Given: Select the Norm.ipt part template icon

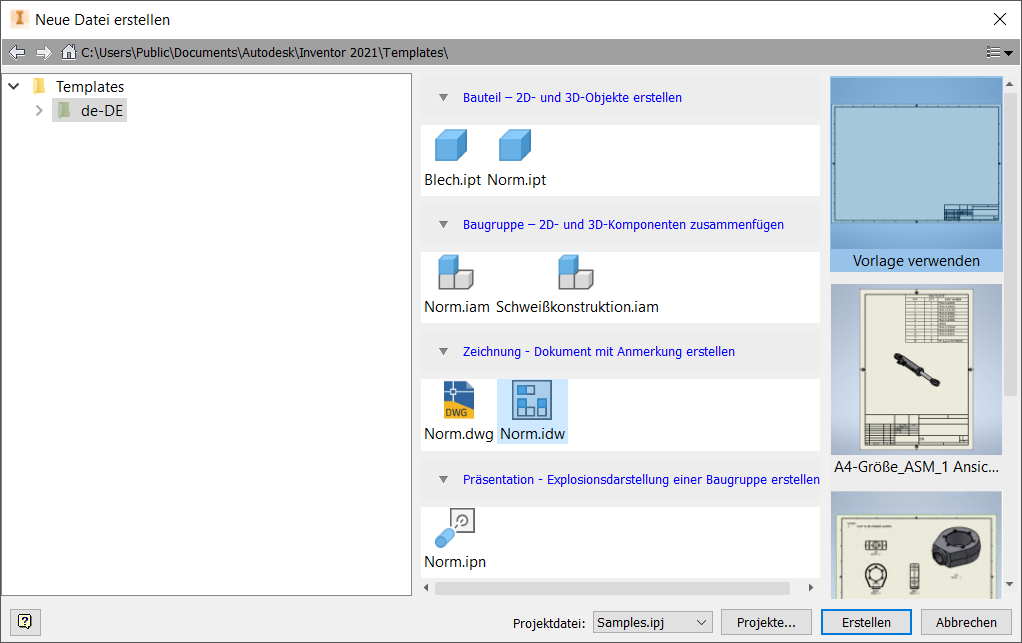Looking at the screenshot, I should coord(515,145).
